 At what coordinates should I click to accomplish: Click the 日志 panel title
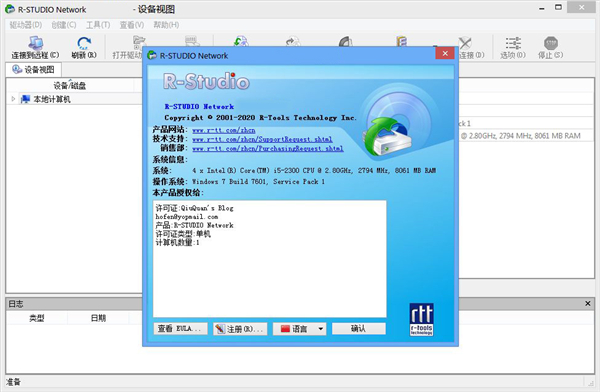pos(16,304)
